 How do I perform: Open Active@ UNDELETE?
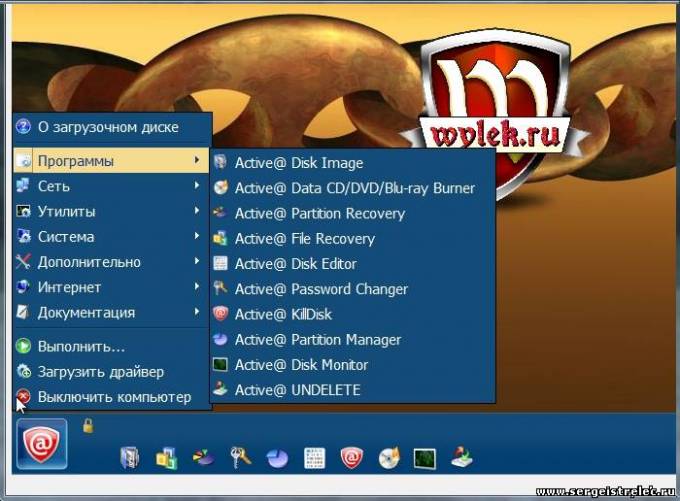coord(353,390)
